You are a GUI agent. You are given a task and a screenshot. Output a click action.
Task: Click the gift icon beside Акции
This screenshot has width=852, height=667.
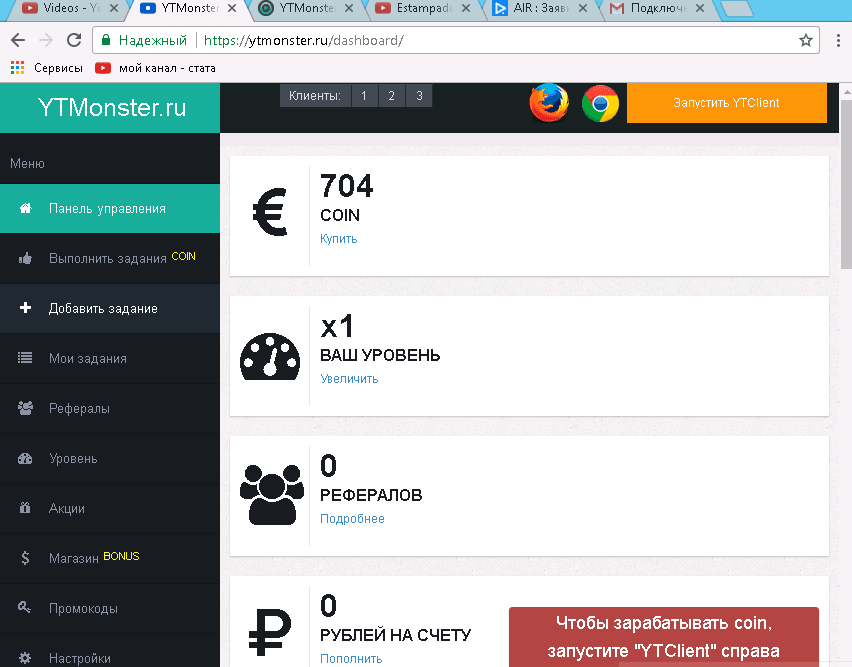pos(25,508)
